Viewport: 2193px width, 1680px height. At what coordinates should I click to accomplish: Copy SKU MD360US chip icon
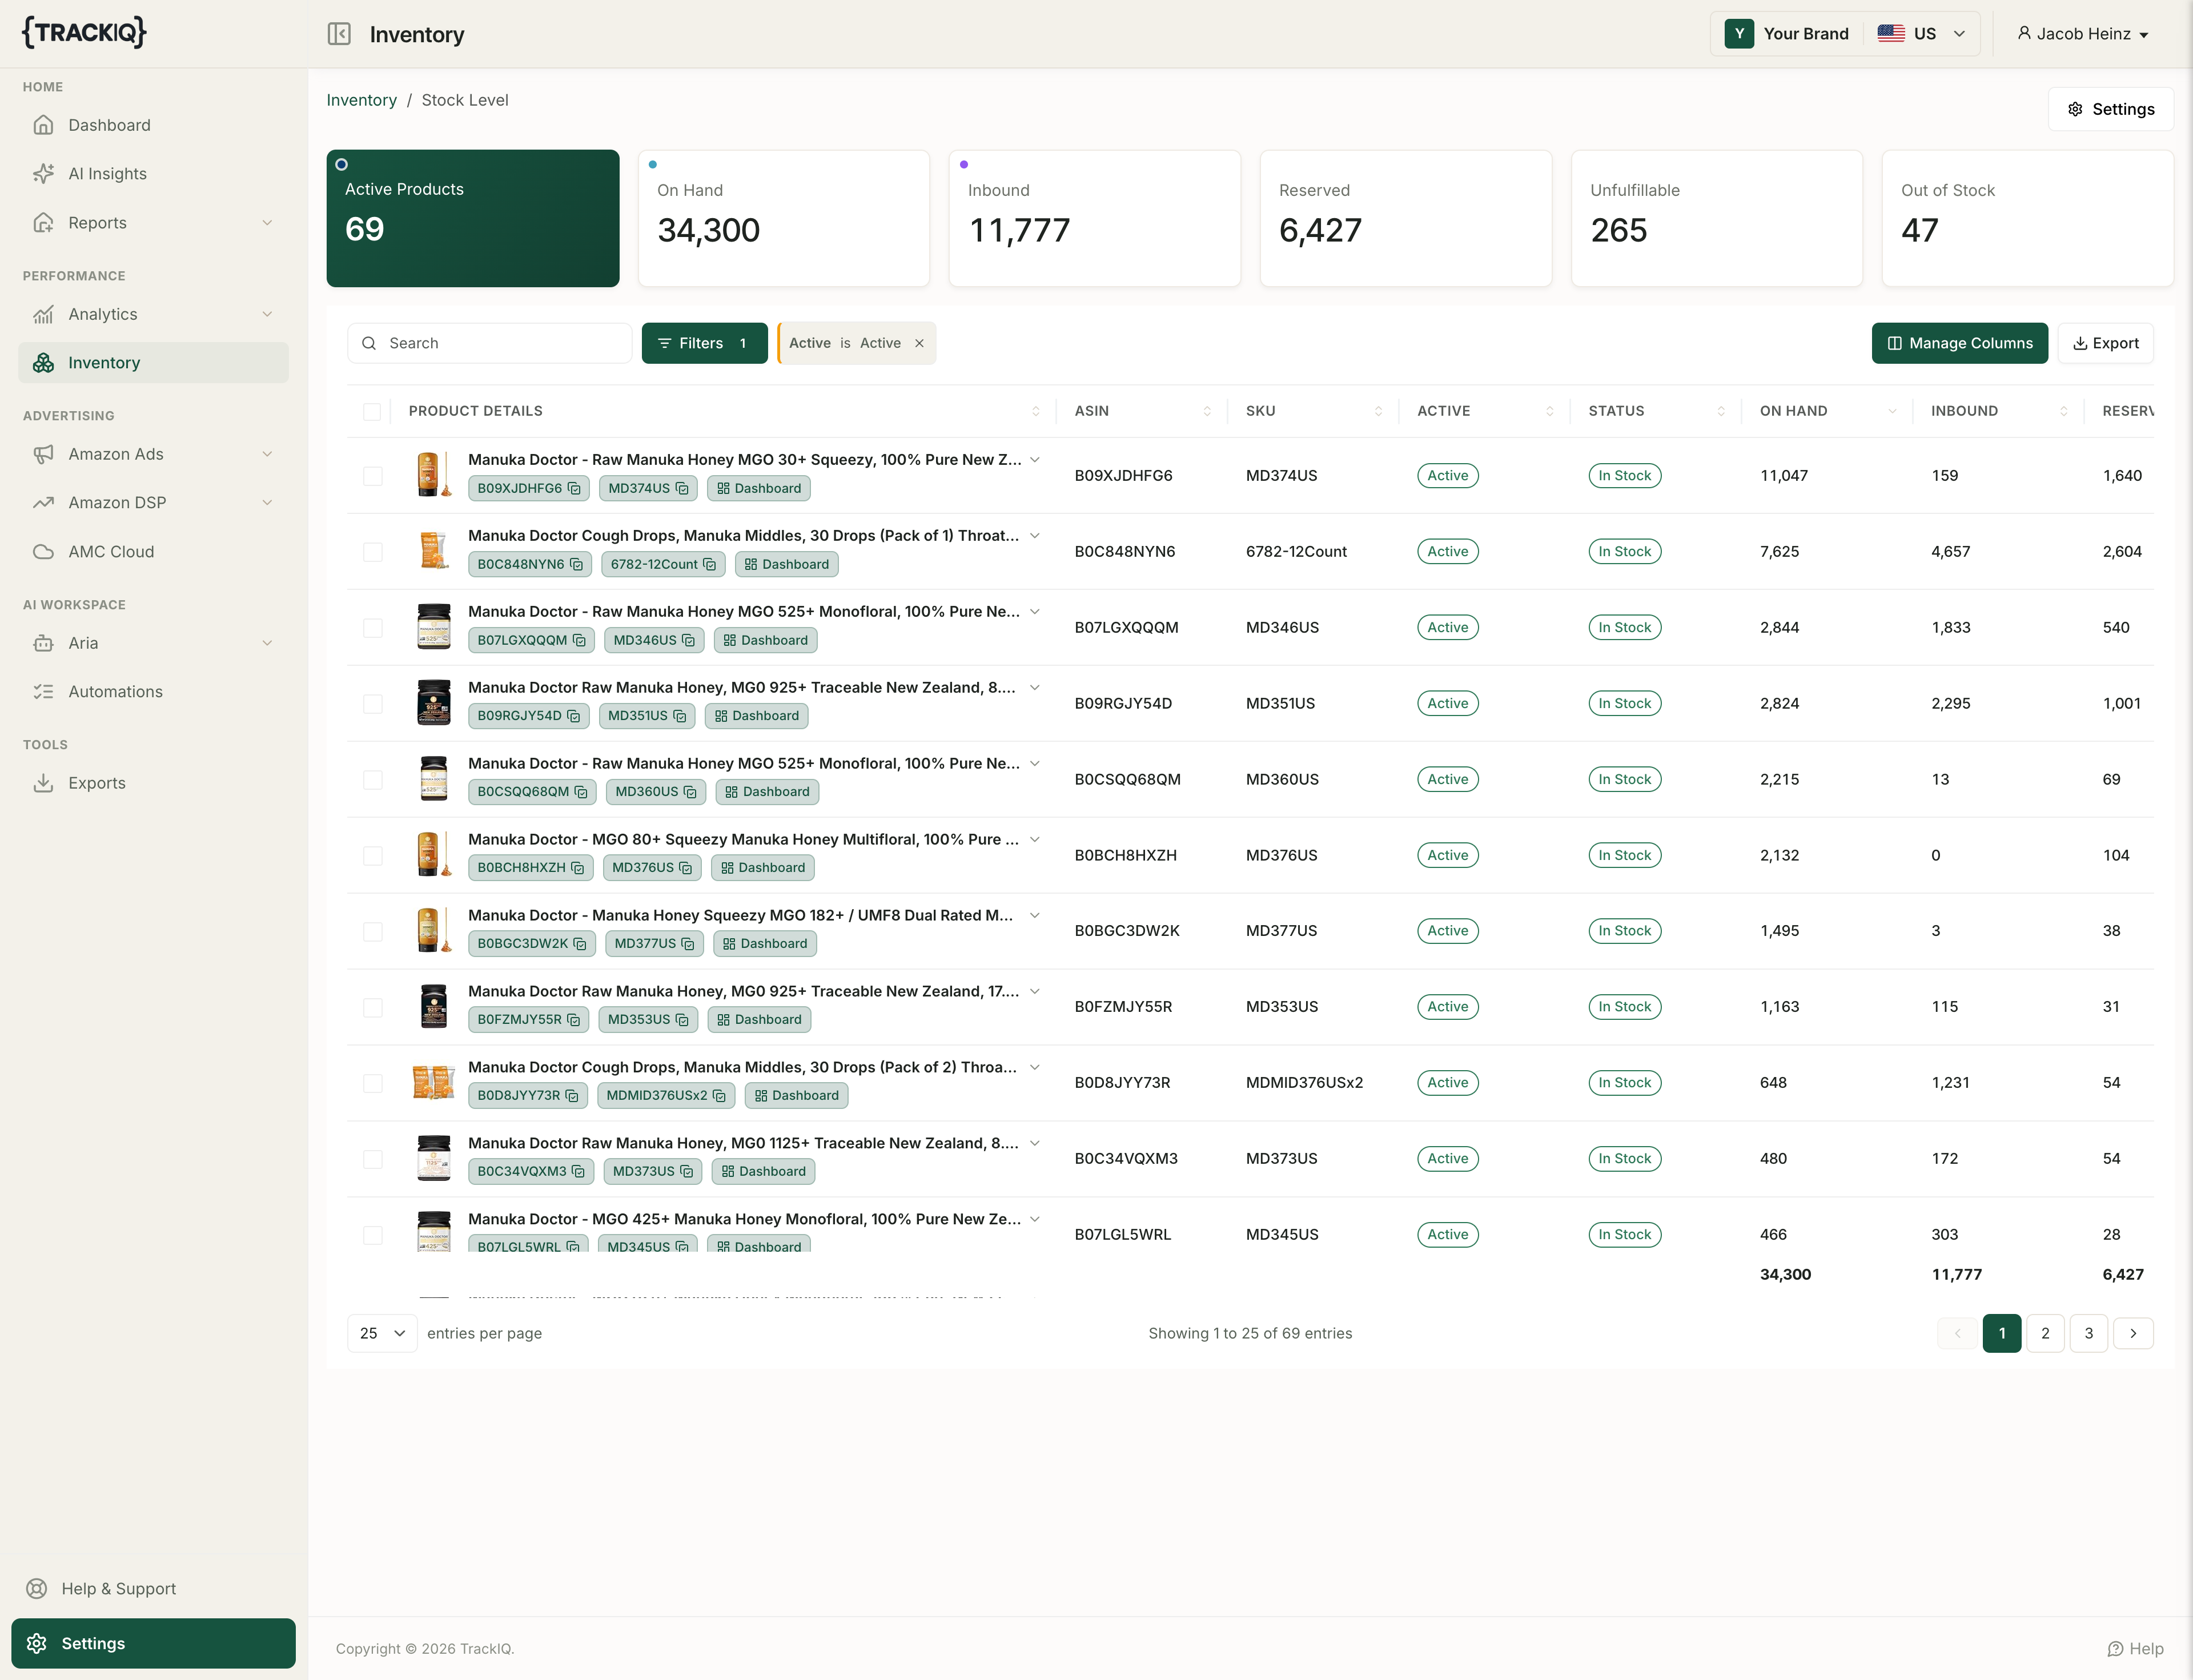(x=690, y=792)
